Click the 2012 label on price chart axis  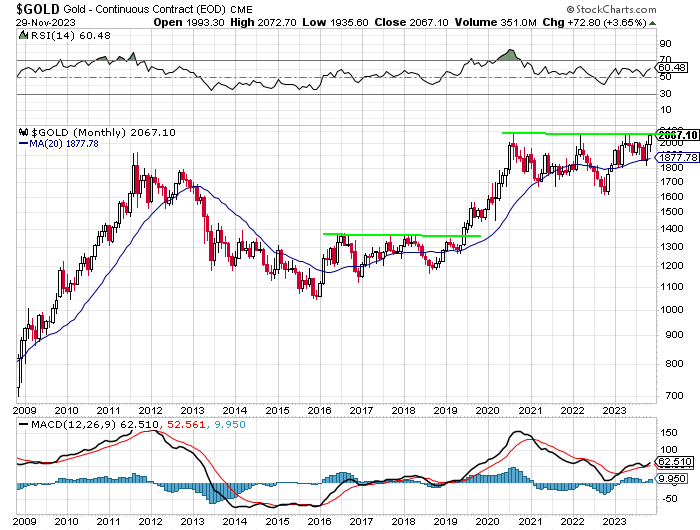(151, 410)
